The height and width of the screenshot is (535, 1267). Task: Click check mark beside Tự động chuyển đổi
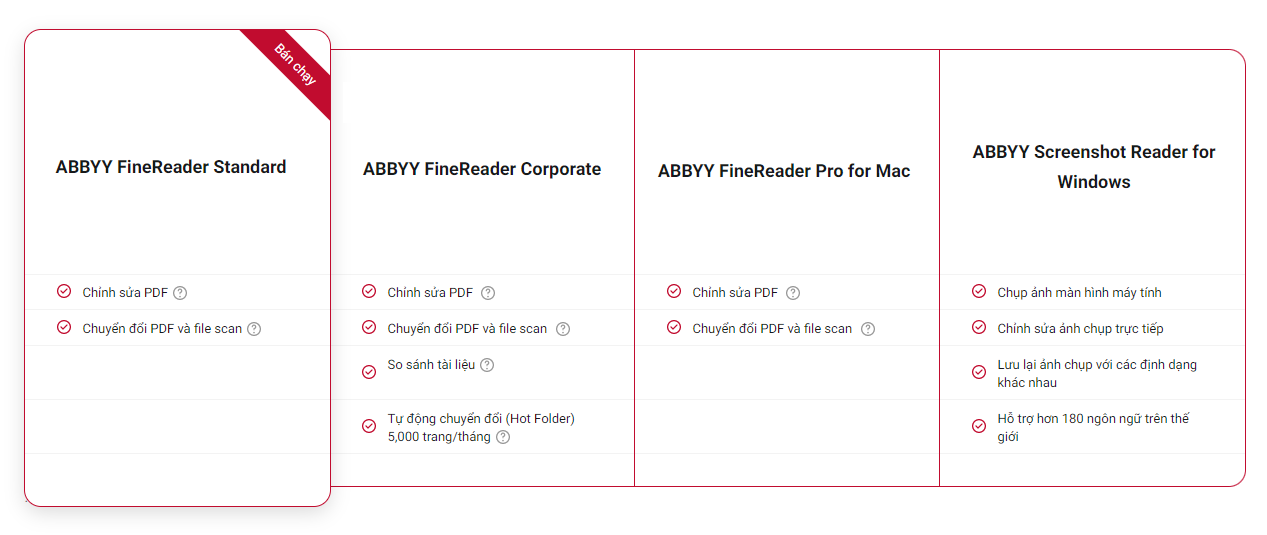pos(369,426)
